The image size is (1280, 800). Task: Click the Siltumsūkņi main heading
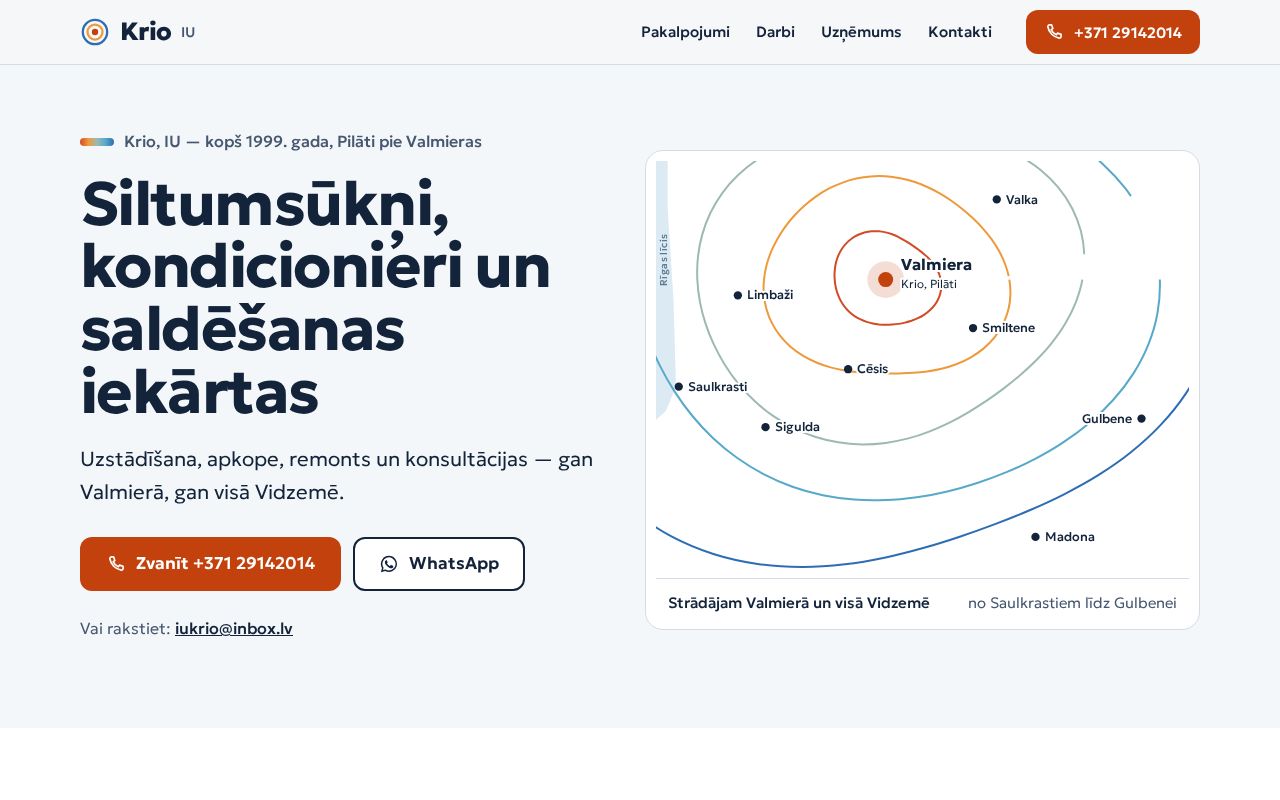(316, 297)
